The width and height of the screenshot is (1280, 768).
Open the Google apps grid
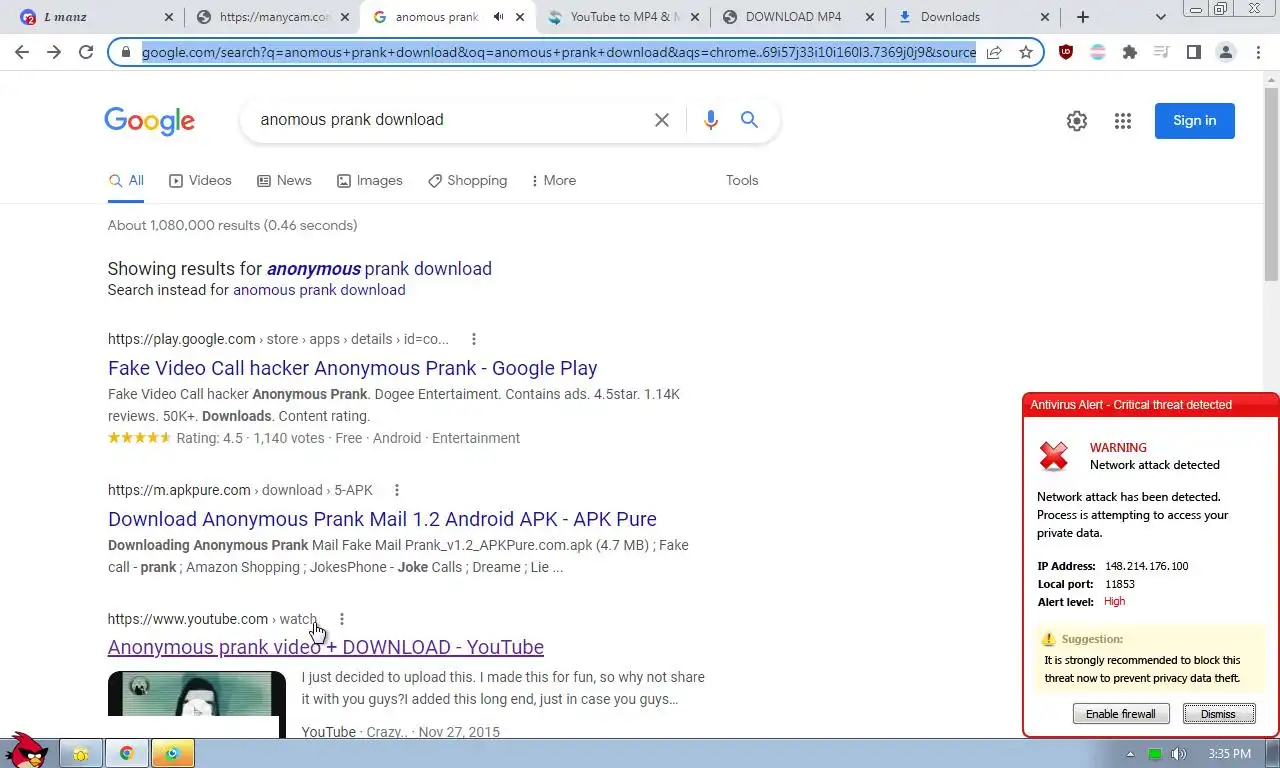point(1123,121)
